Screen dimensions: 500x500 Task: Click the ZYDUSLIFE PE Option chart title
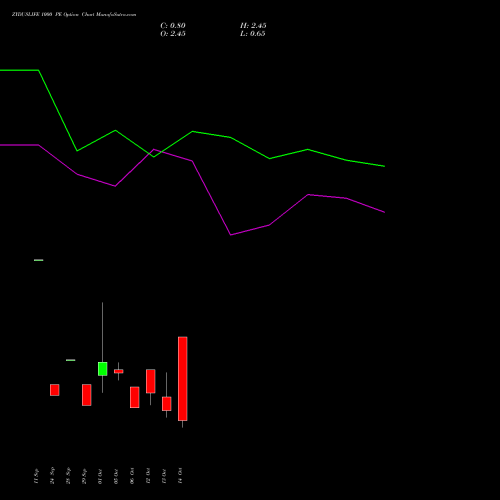tap(74, 14)
